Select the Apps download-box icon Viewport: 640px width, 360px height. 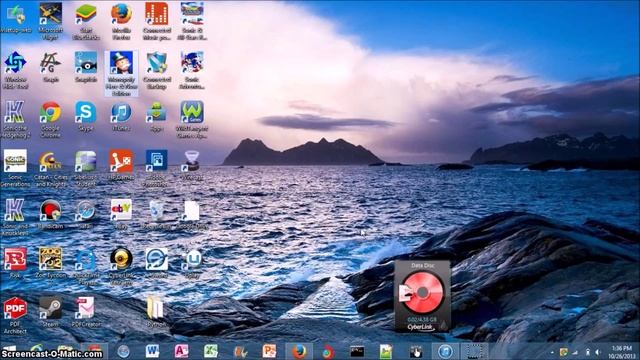coord(157,116)
